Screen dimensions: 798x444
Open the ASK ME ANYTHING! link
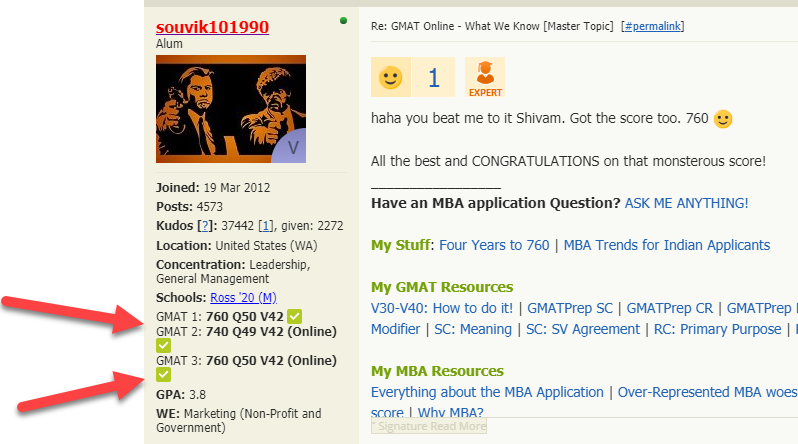[x=686, y=203]
